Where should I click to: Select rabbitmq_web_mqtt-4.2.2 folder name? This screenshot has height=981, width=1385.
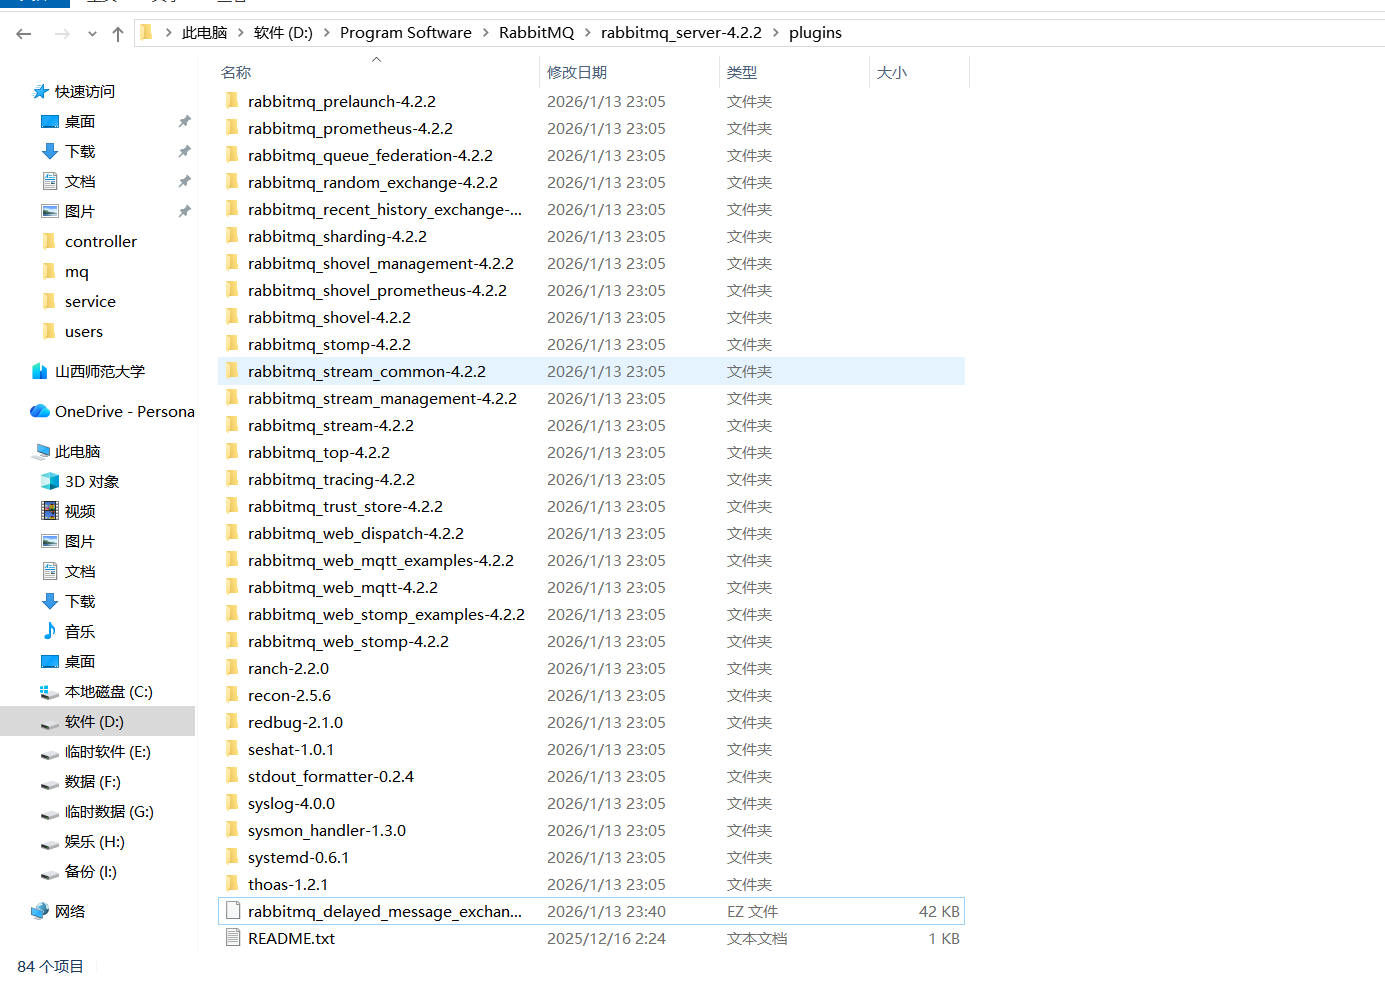pyautogui.click(x=343, y=588)
